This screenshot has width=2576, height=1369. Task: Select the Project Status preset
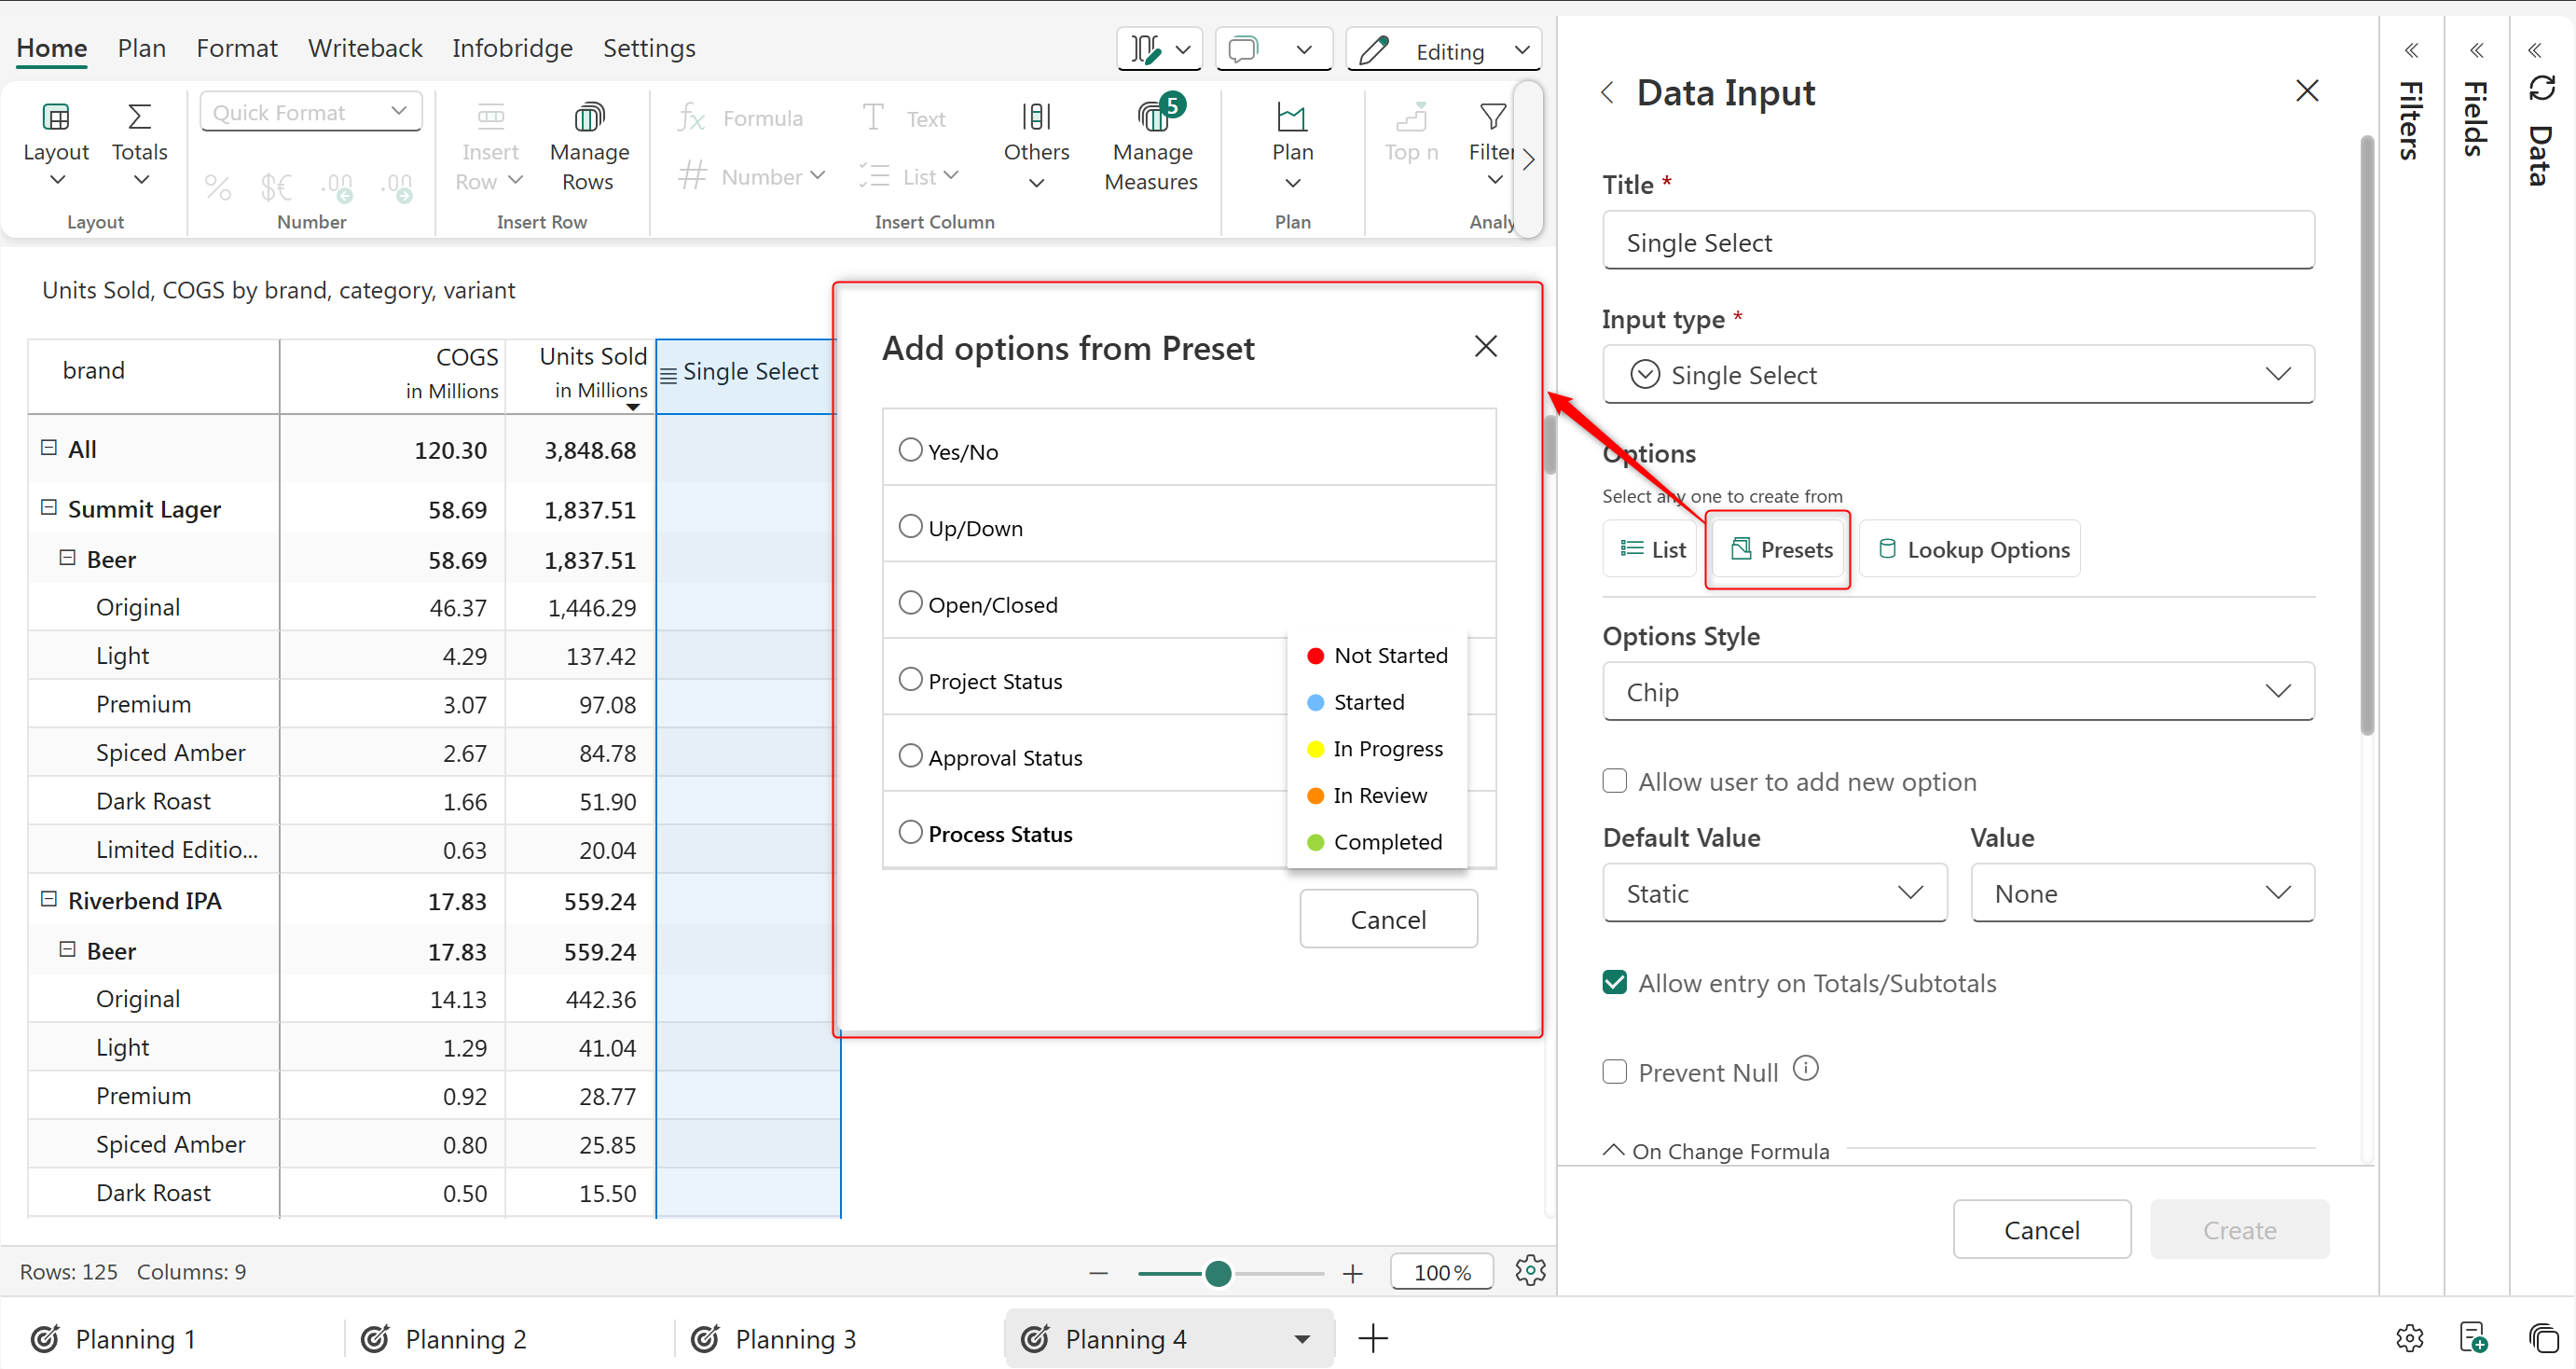coord(910,680)
